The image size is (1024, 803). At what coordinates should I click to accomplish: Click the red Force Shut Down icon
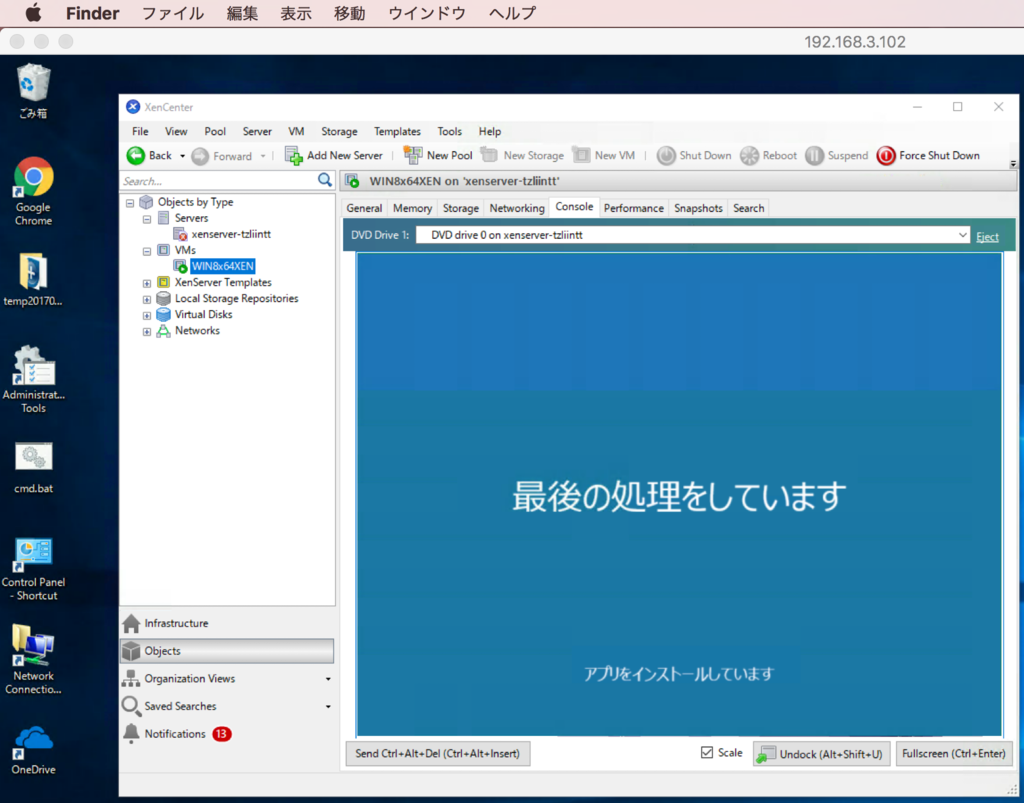click(886, 155)
